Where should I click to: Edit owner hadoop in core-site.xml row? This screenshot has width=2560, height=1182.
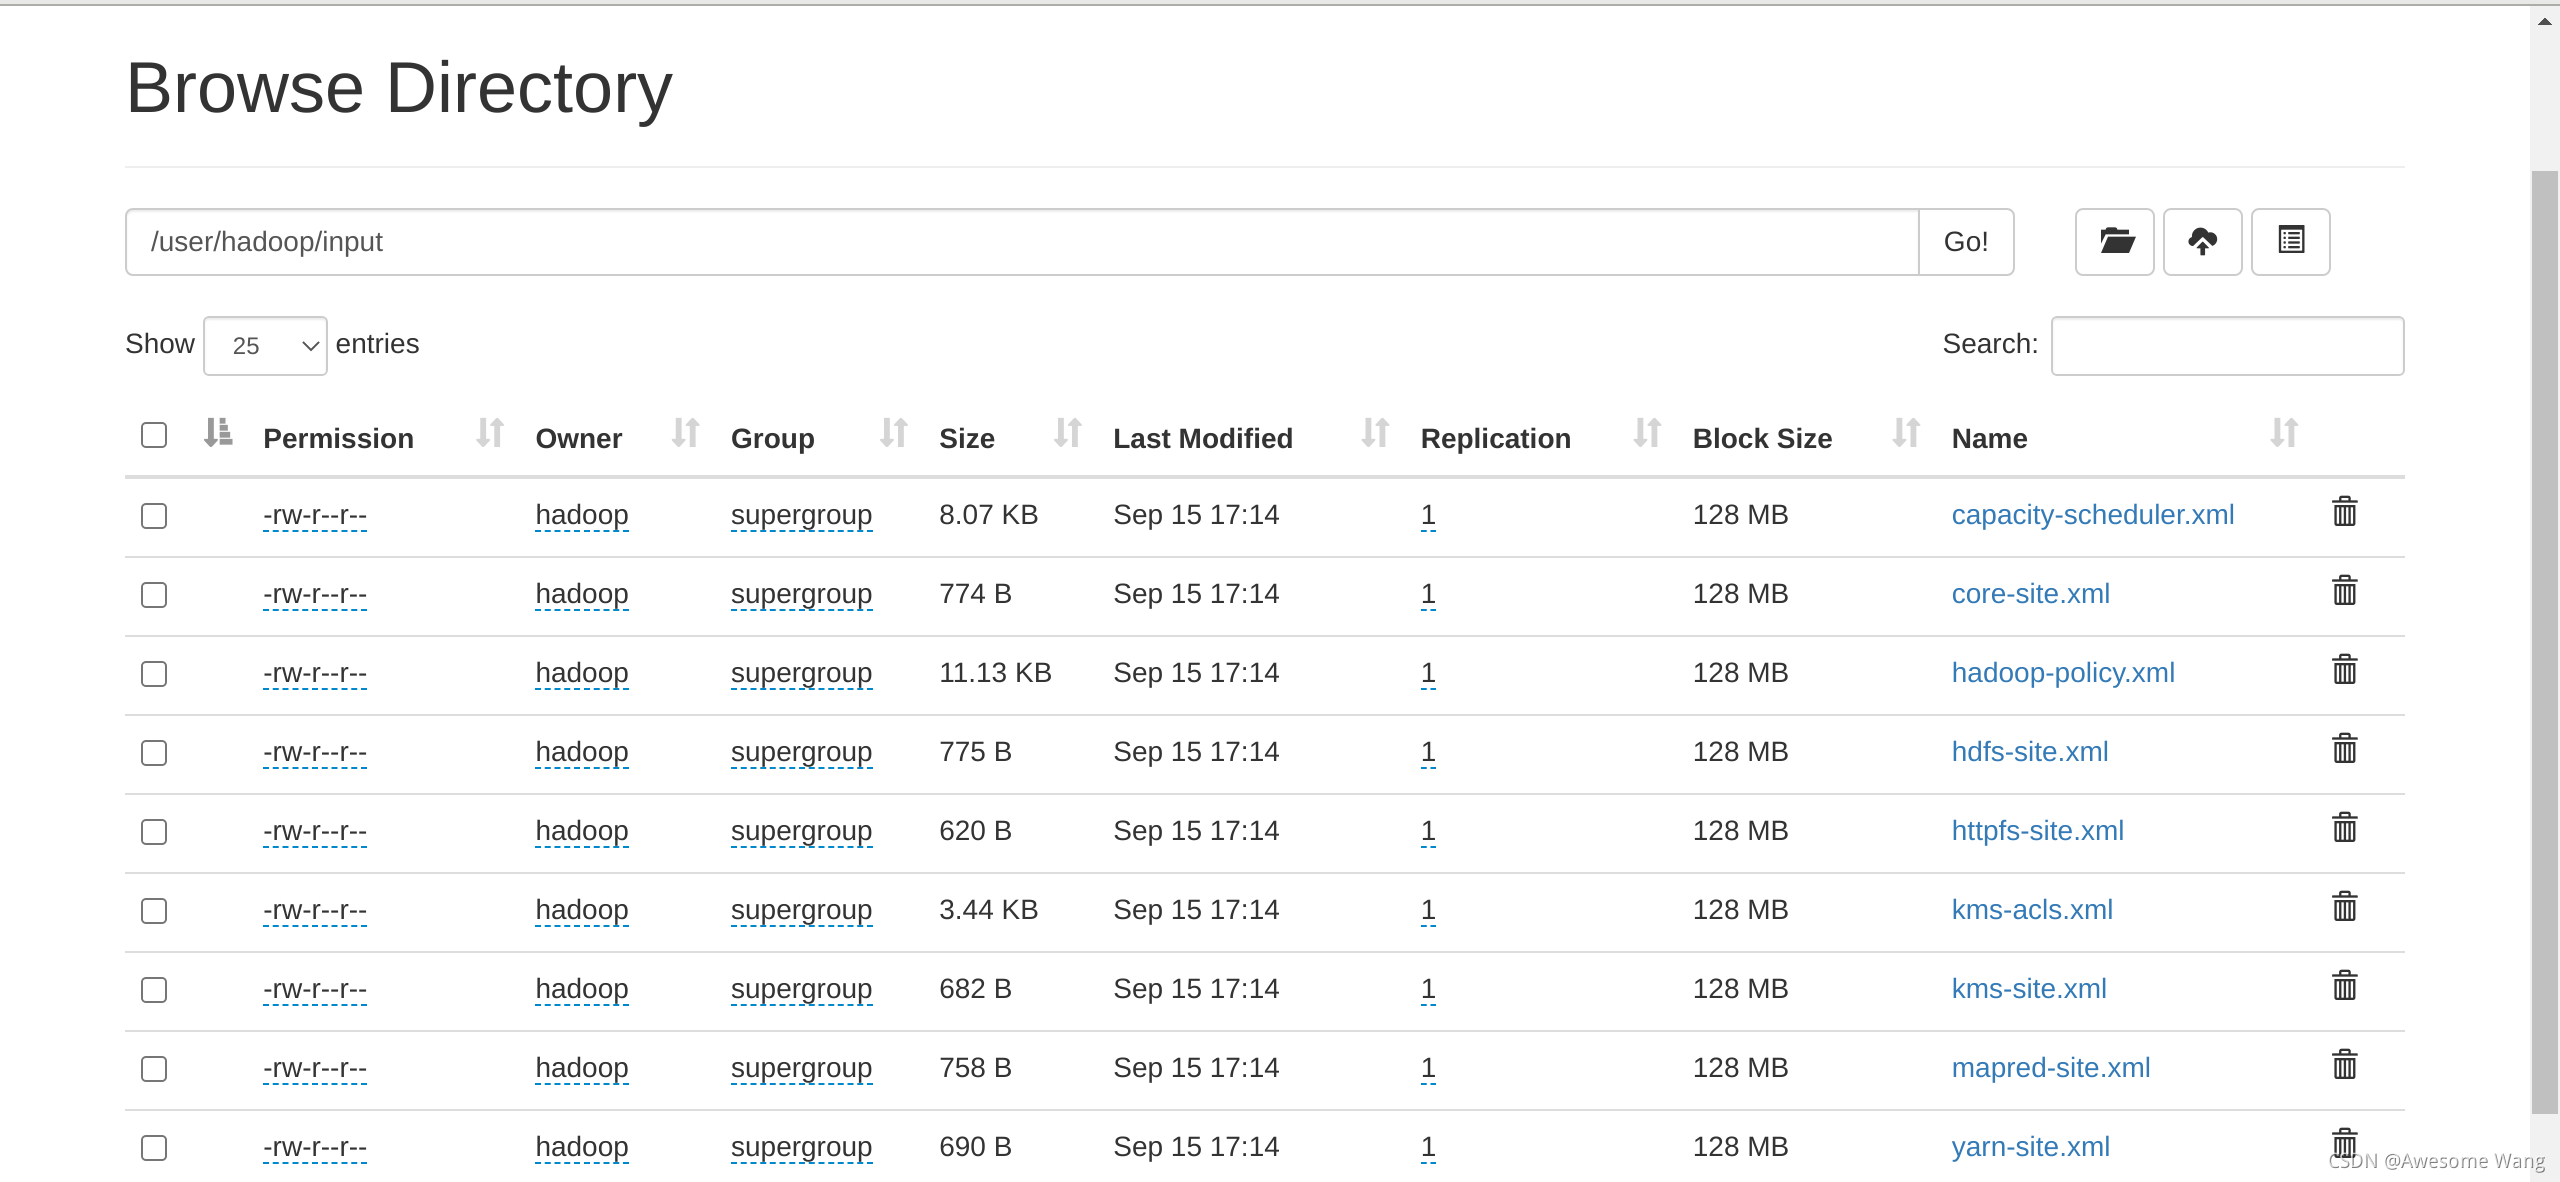pos(582,594)
